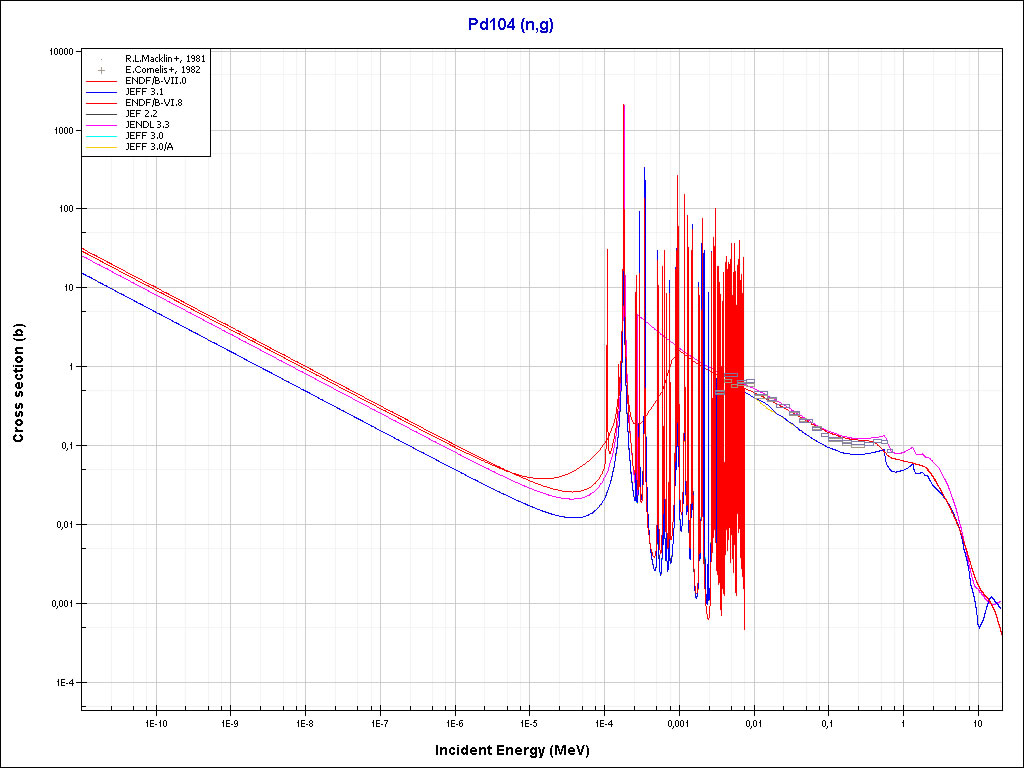1024x768 pixels.
Task: Select the R.L.Macklin+, 1981 legend entry
Action: (x=165, y=59)
